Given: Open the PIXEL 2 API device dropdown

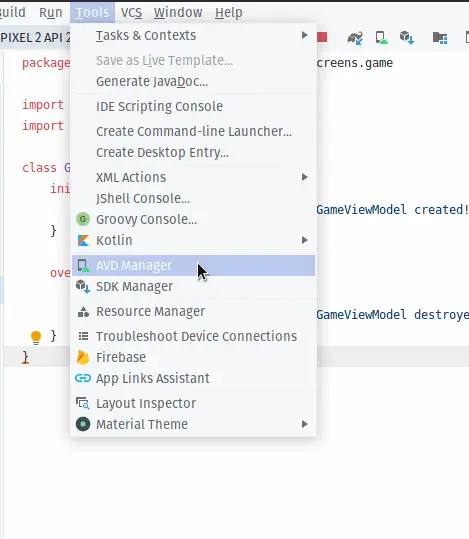Looking at the screenshot, I should (x=35, y=37).
